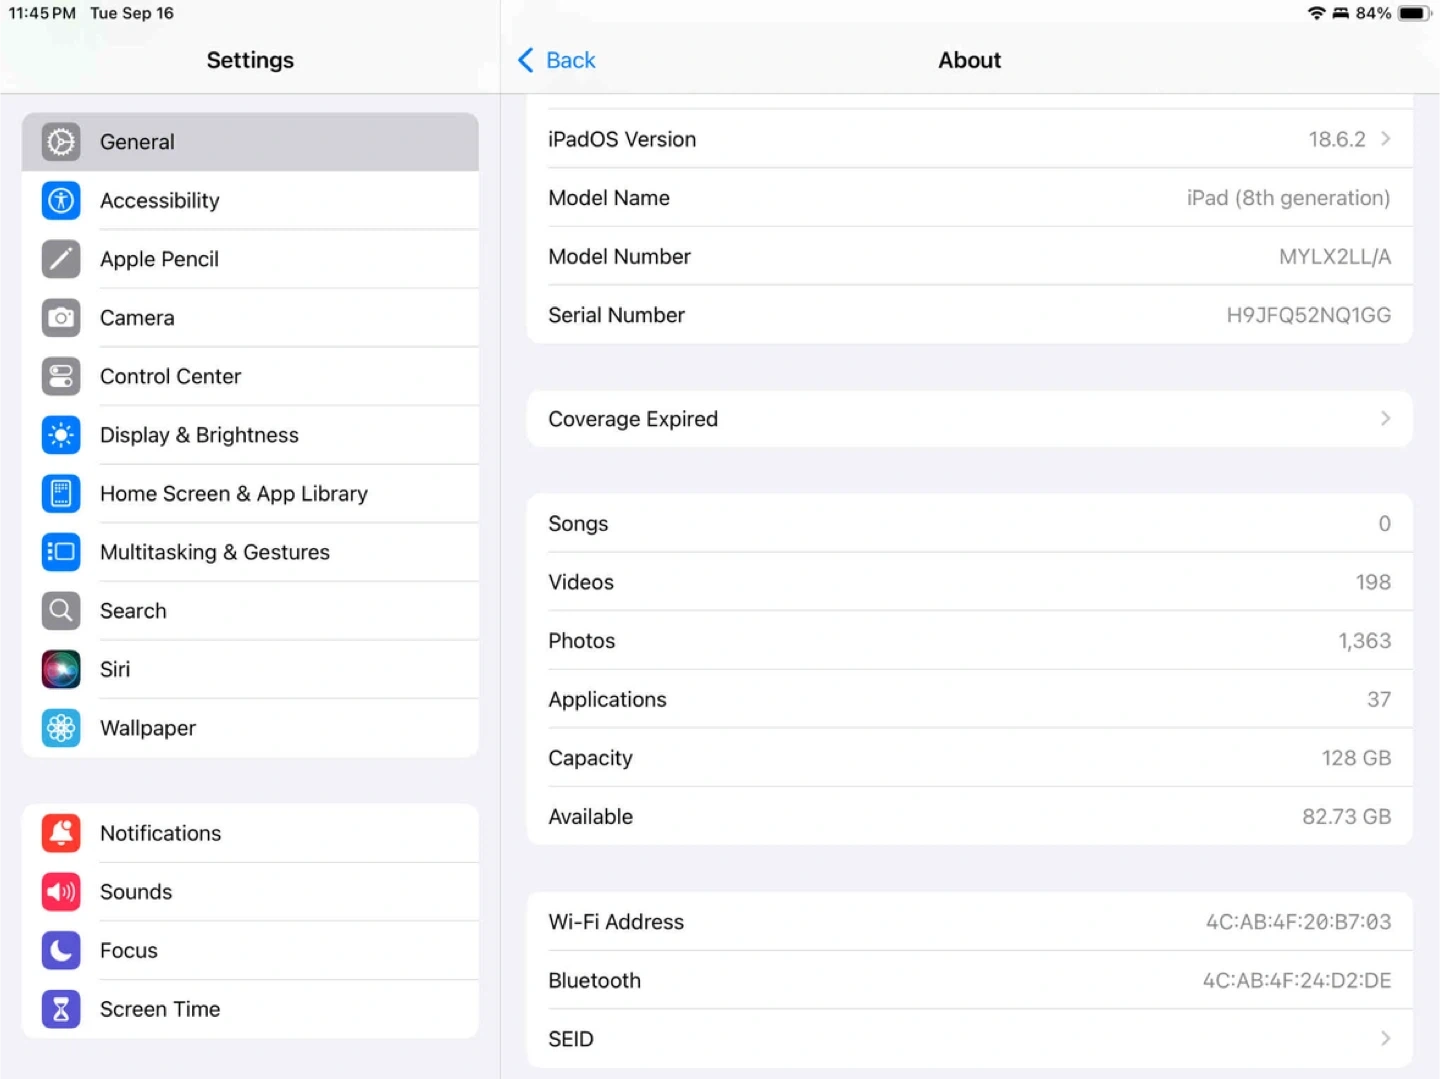
Task: Tap the Control Center icon
Action: [61, 376]
